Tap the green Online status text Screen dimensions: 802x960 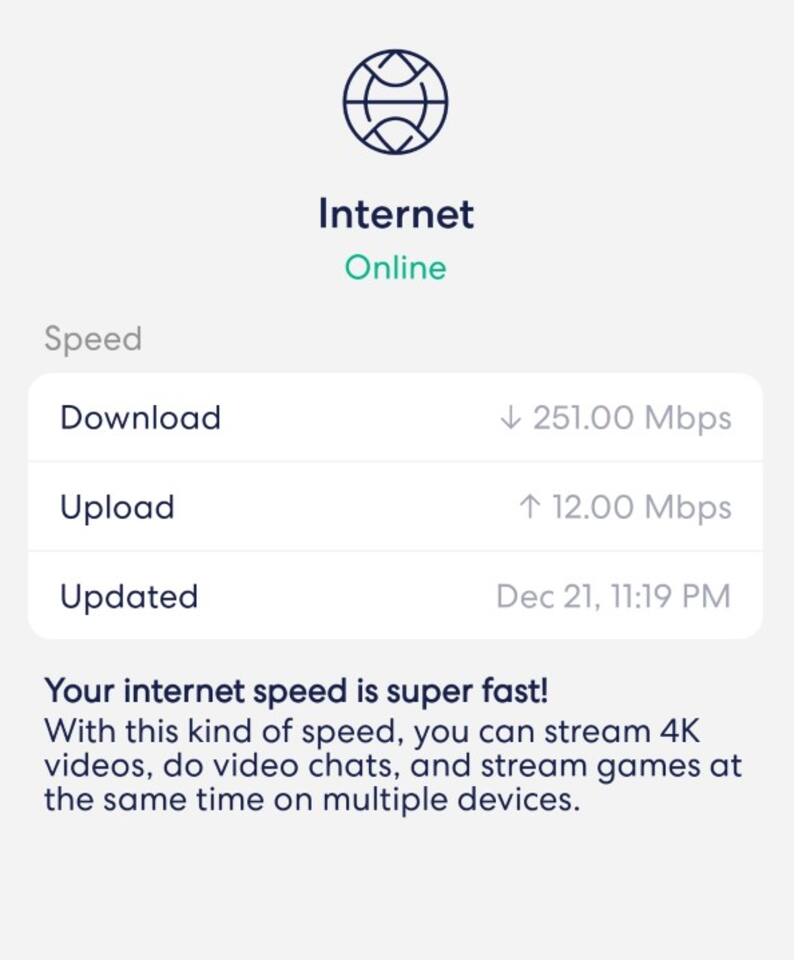tap(396, 268)
